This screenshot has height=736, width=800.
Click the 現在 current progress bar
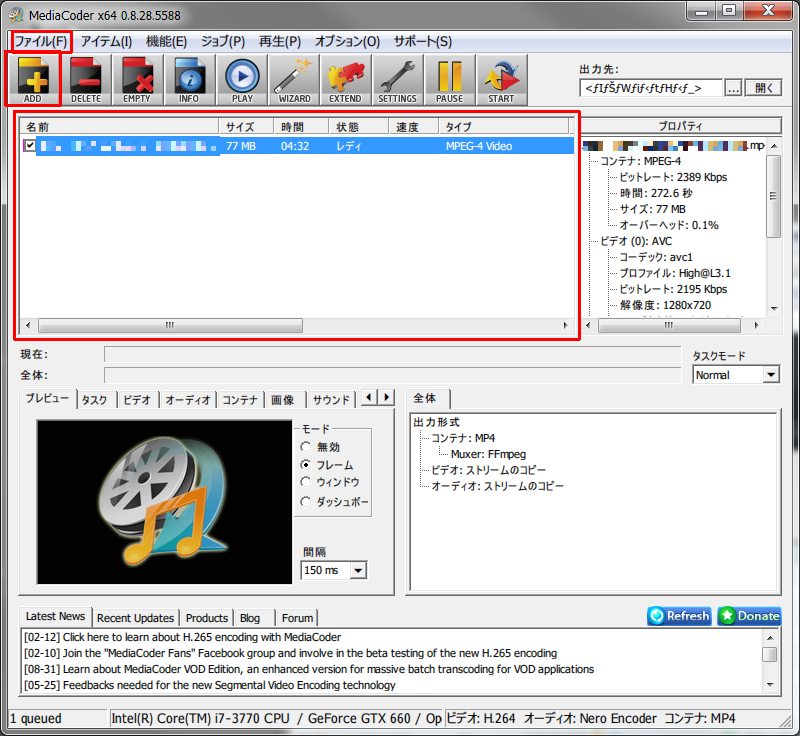click(x=392, y=354)
